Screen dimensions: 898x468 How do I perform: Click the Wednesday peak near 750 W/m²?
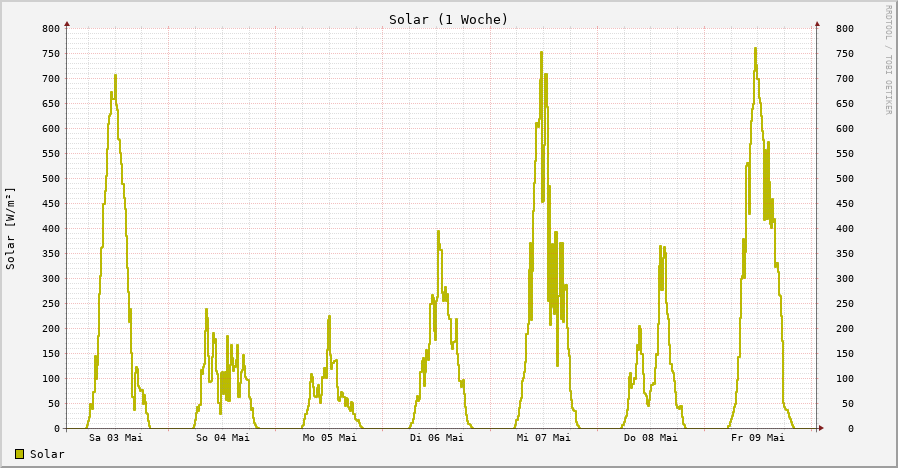coord(541,54)
